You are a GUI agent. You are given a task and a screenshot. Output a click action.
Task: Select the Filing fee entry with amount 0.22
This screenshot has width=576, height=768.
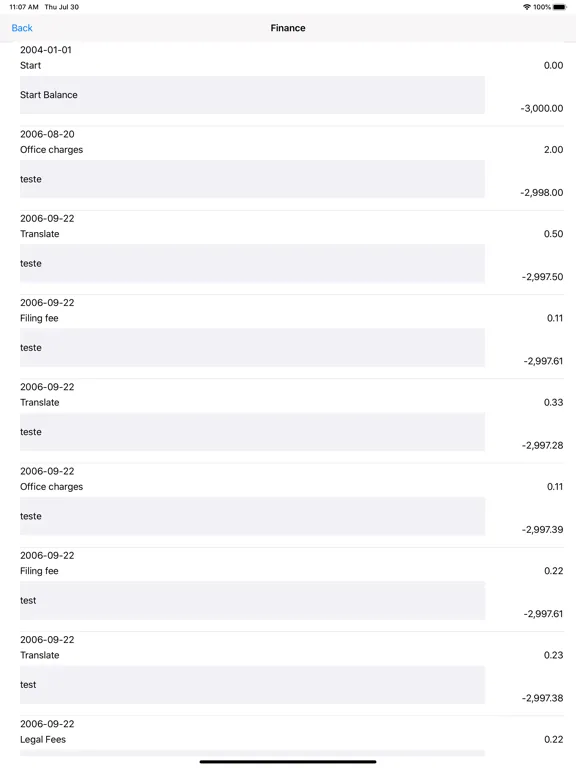coord(291,590)
